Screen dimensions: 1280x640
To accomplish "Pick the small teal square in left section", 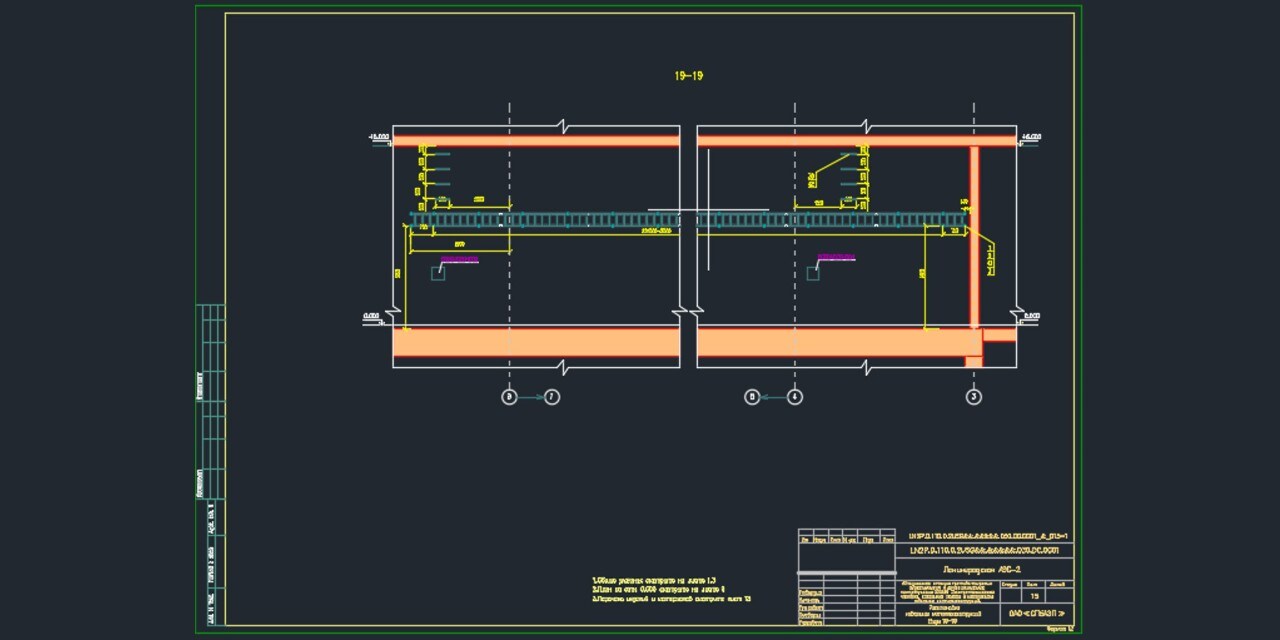I will click(438, 273).
